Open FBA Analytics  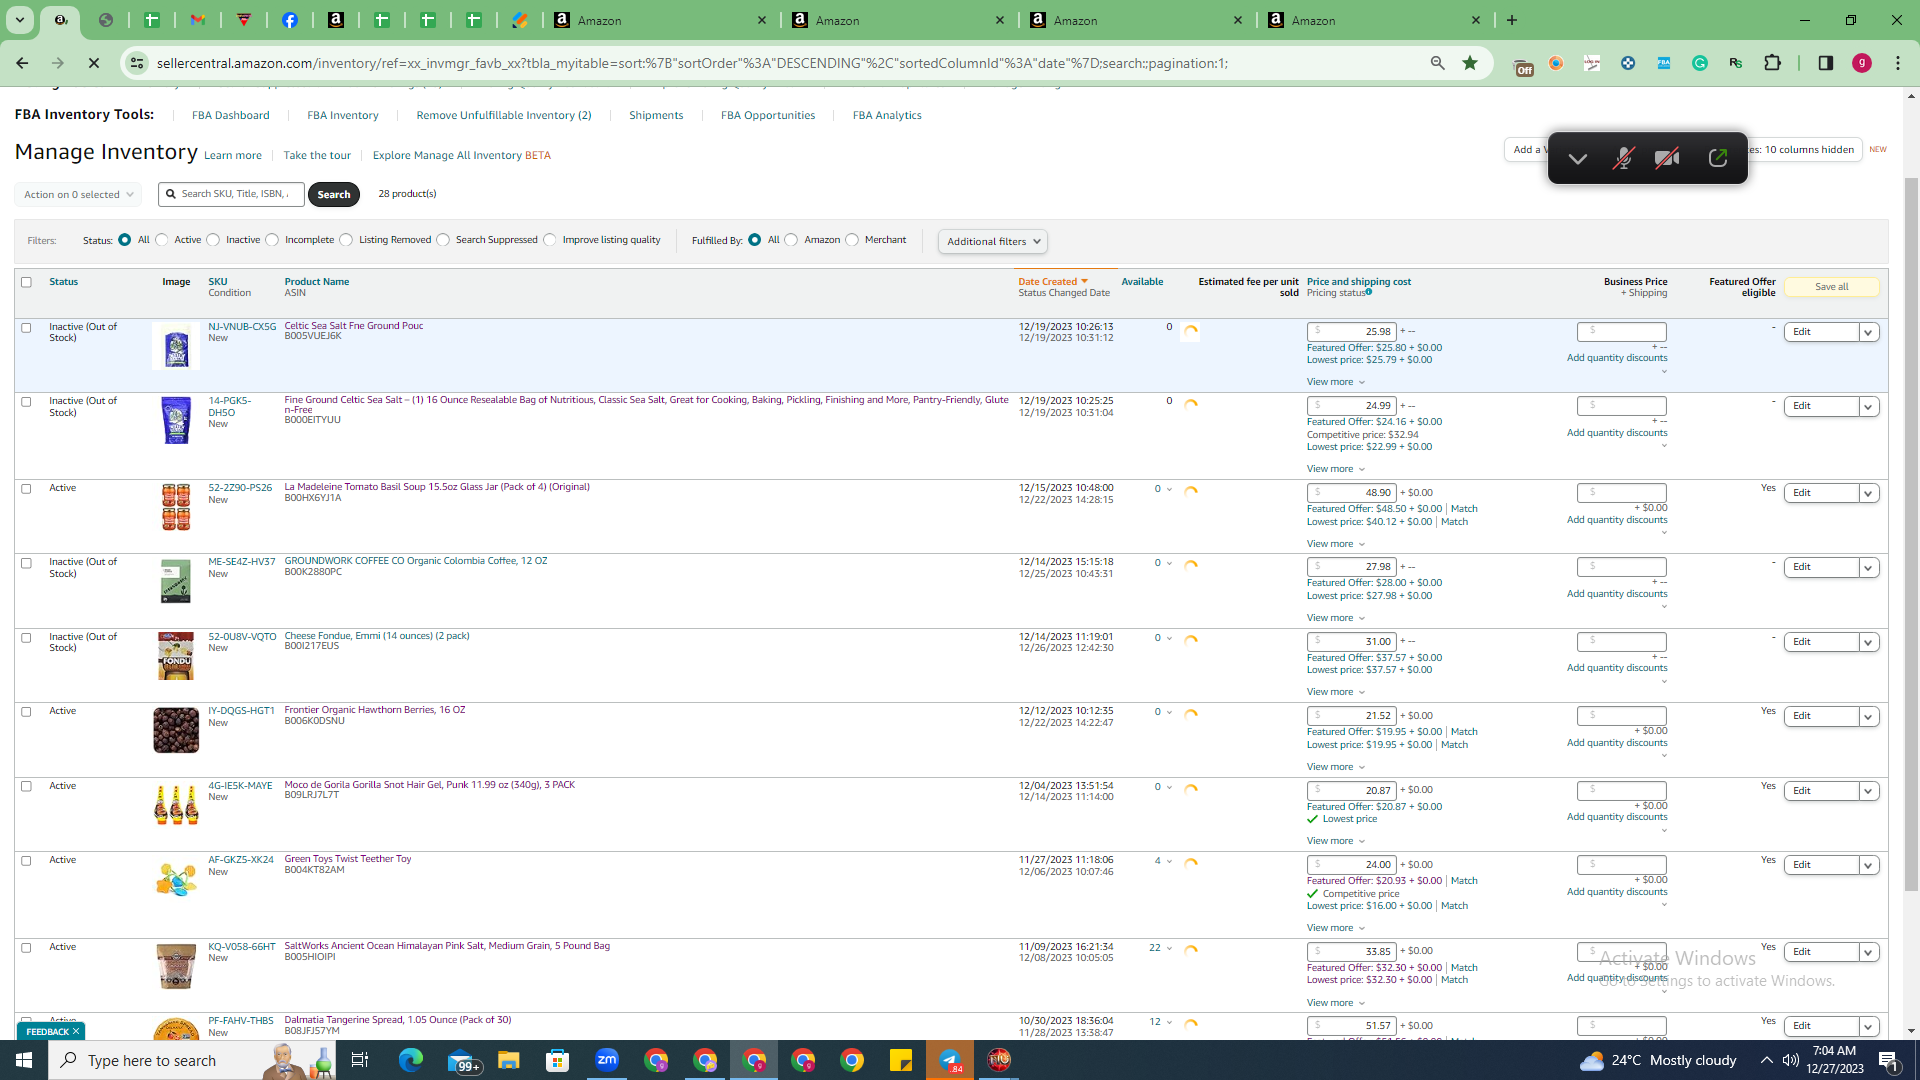[887, 115]
